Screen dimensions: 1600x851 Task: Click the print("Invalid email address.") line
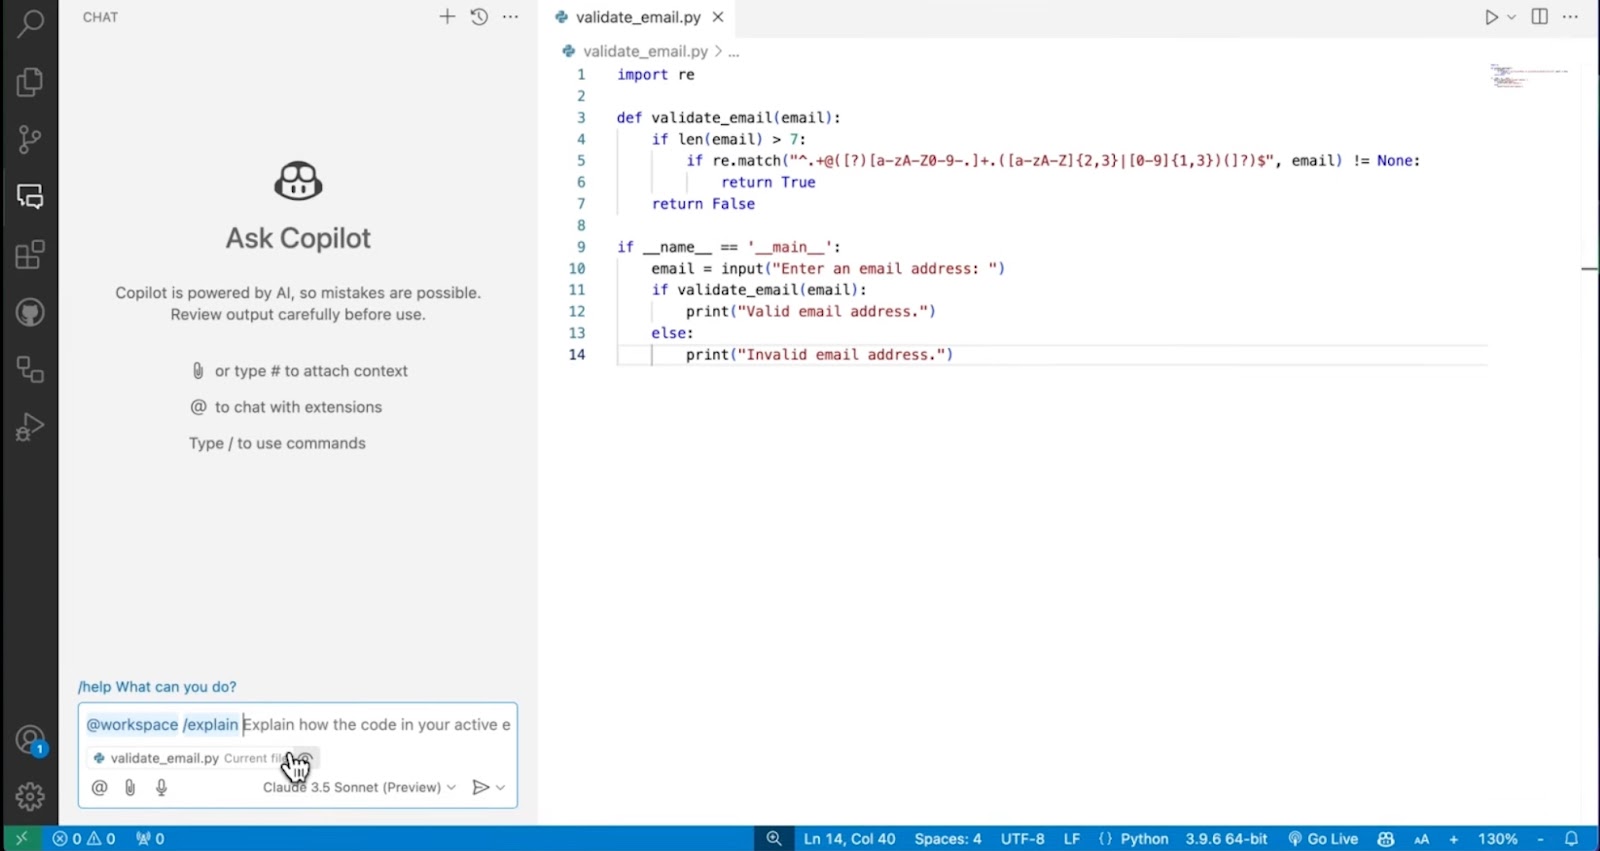coord(819,354)
